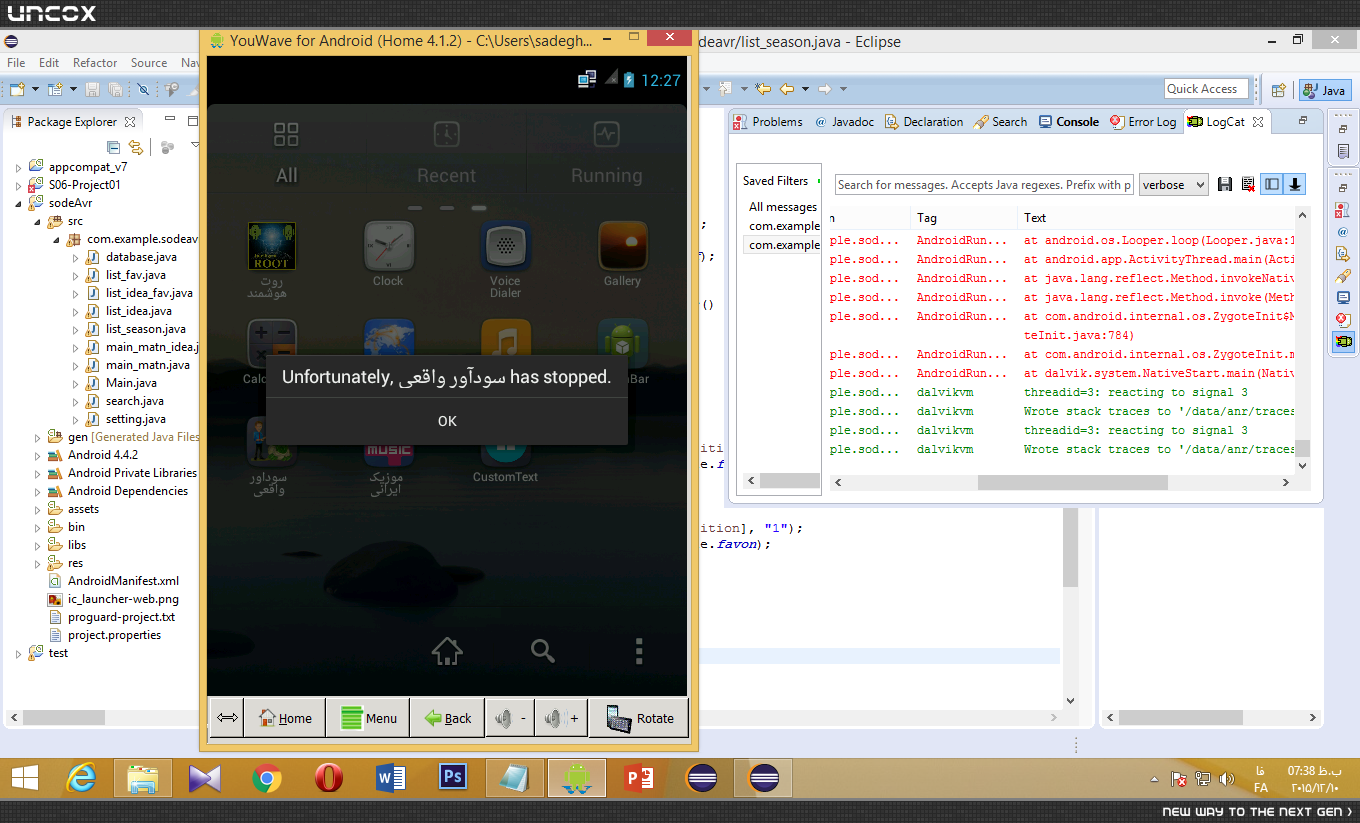Click the Open Perspective icon

(1277, 90)
